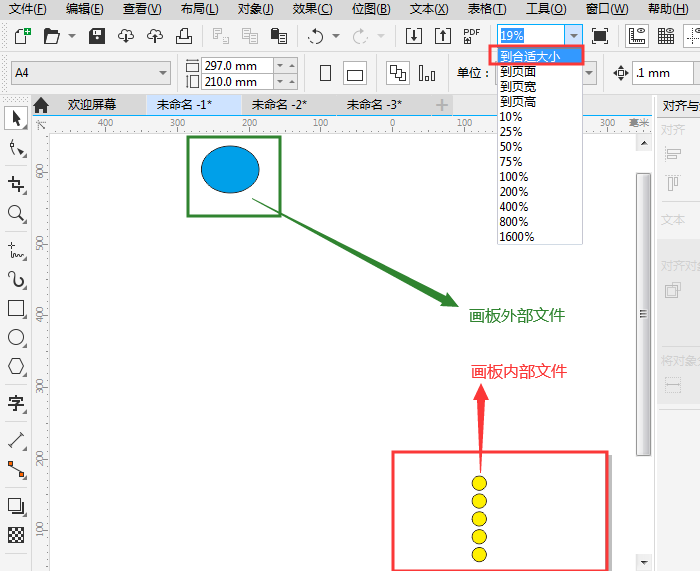Select the Pick tool arrow
Image resolution: width=700 pixels, height=571 pixels.
17,119
